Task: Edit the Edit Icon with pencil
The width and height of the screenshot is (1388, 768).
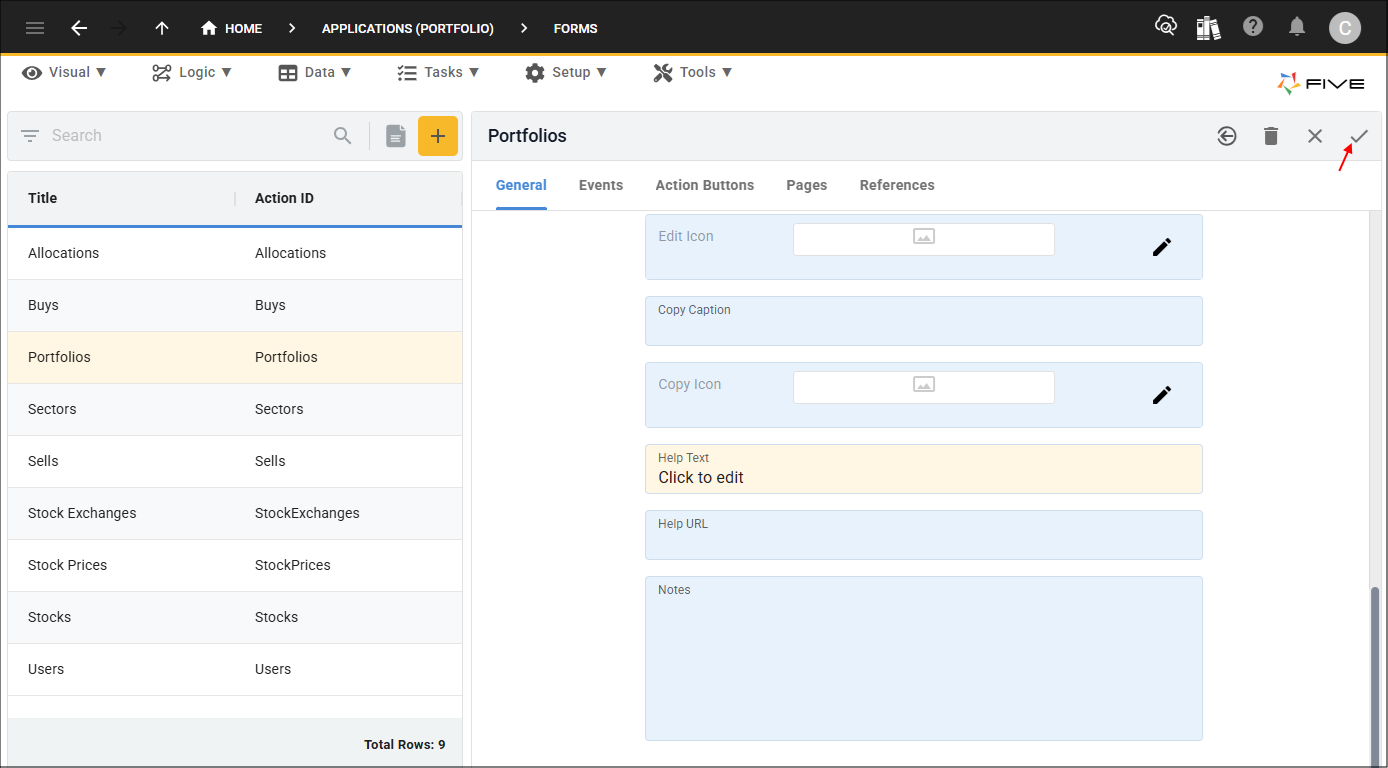Action: coord(1161,247)
